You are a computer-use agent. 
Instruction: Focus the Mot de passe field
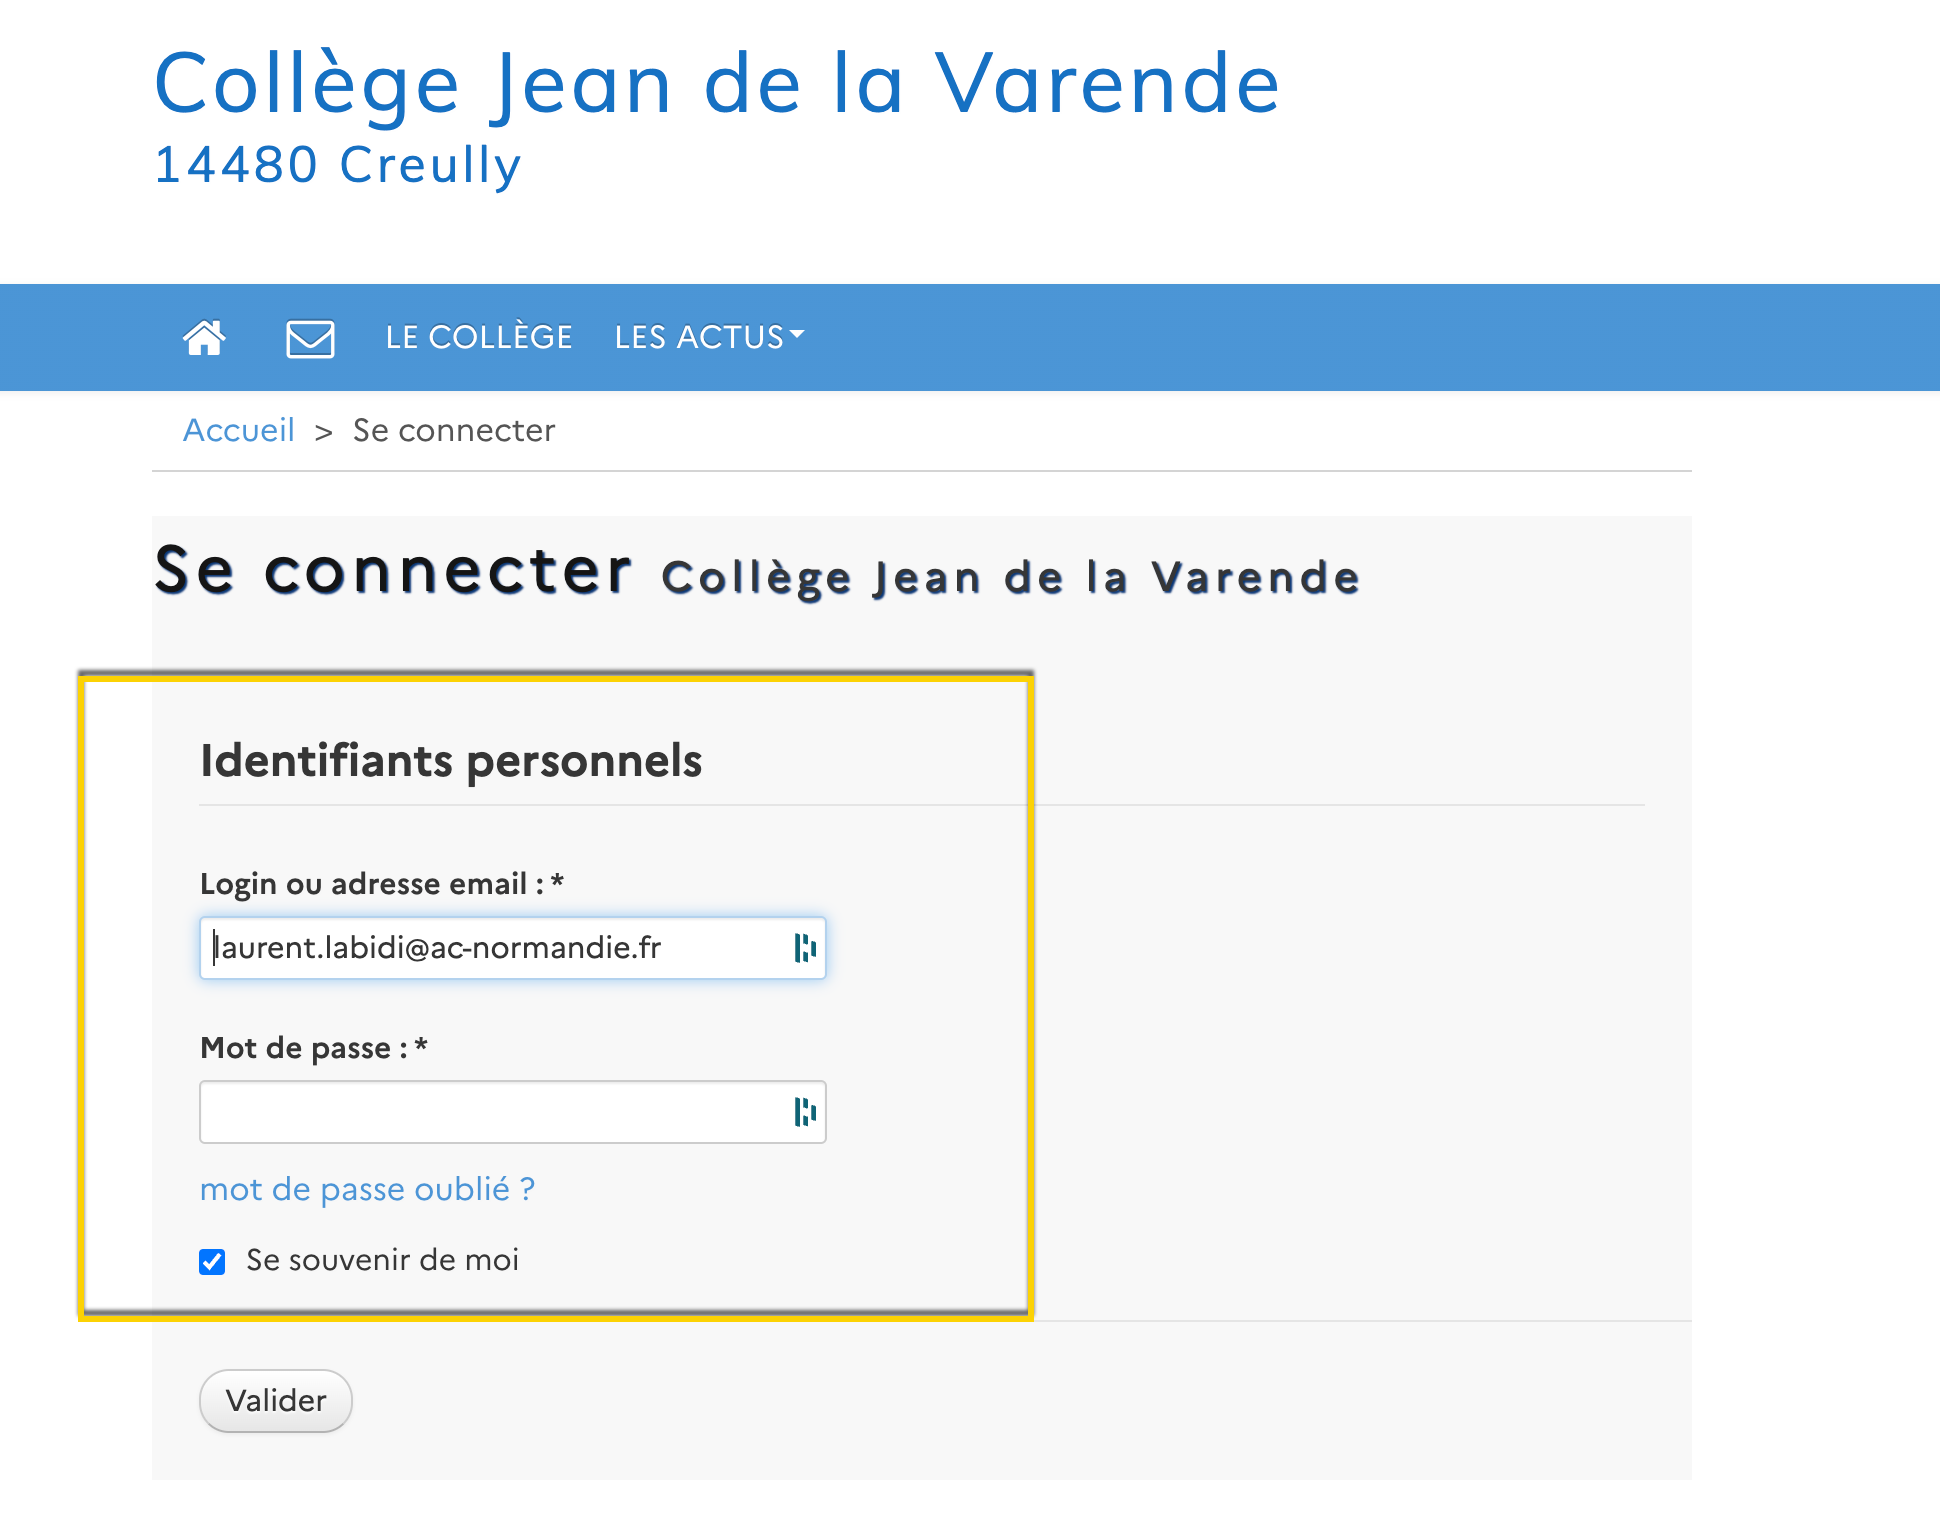(x=513, y=1112)
